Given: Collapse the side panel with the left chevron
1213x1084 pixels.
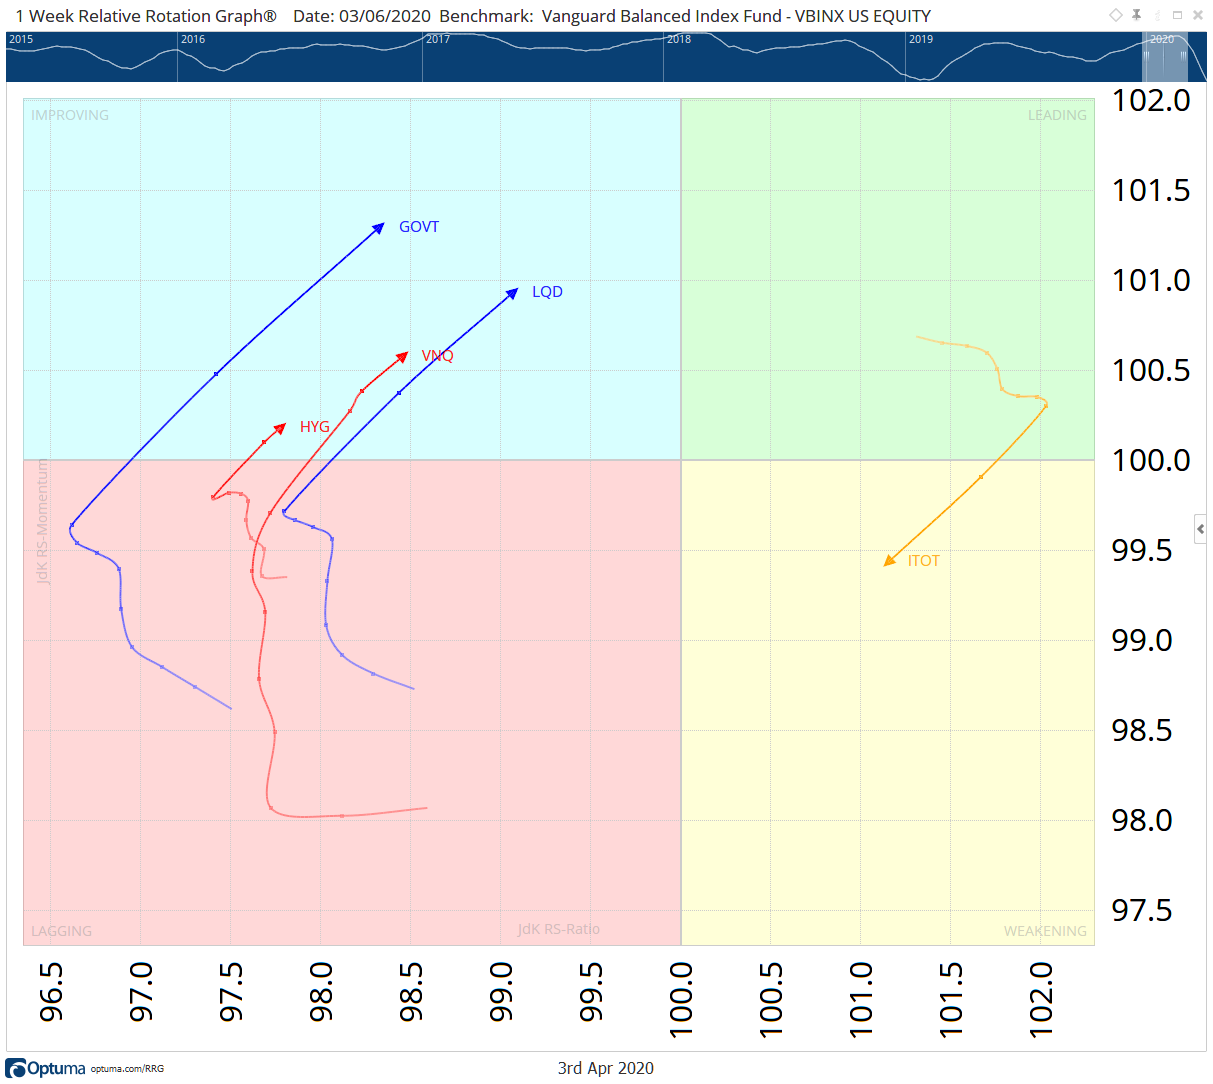Looking at the screenshot, I should 1200,528.
